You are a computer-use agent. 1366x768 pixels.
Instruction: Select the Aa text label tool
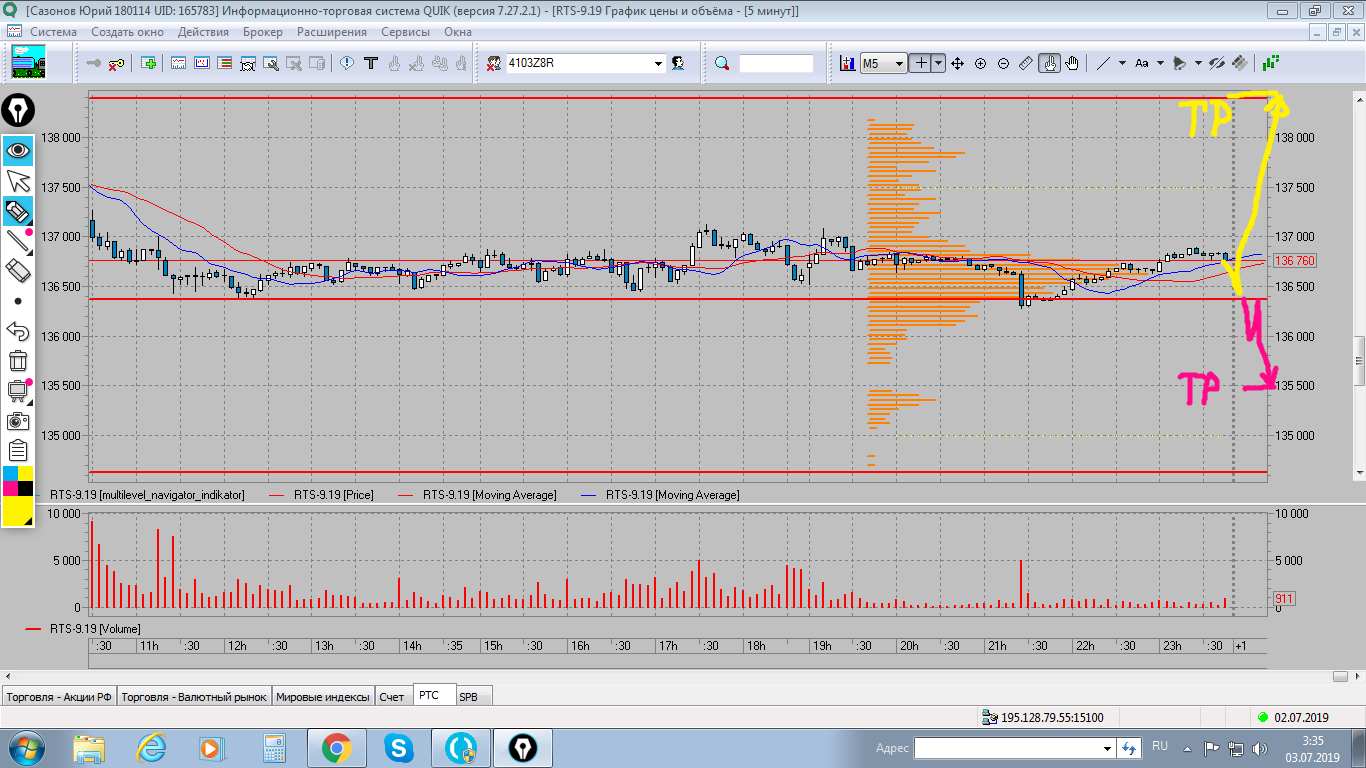[x=1142, y=63]
